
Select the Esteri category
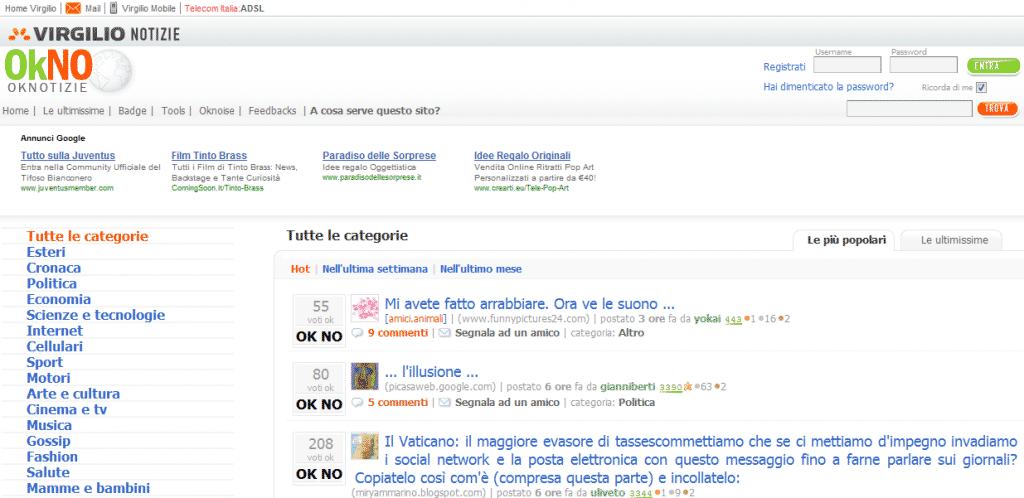[x=46, y=252]
